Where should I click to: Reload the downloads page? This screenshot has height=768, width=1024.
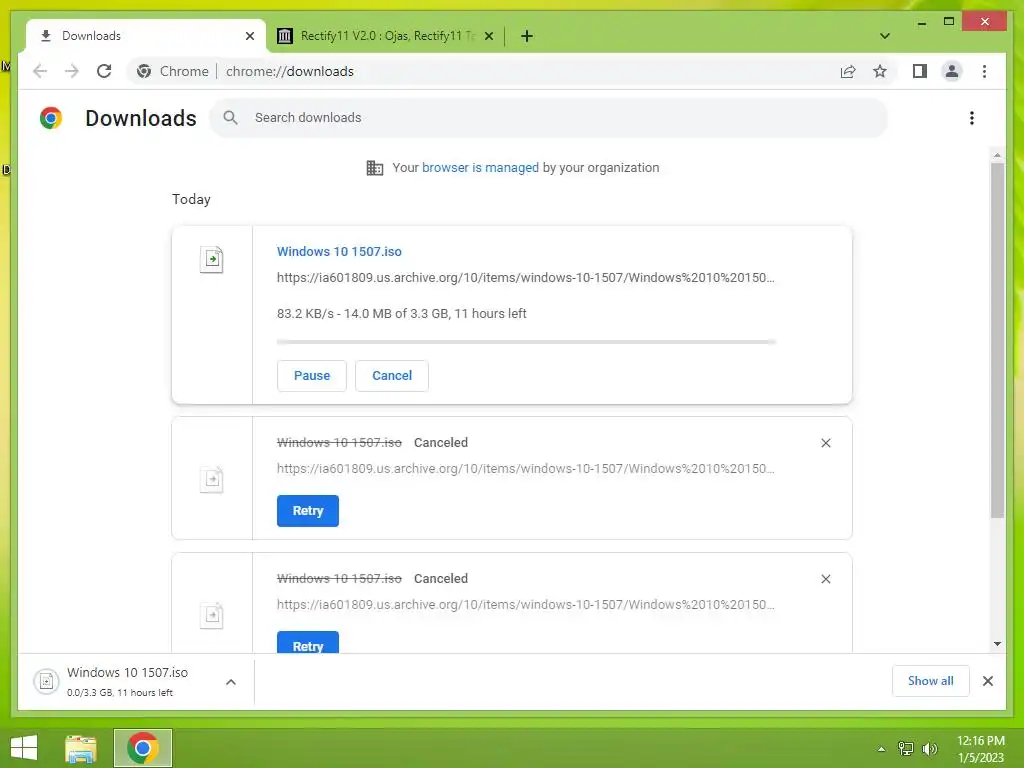(x=104, y=71)
